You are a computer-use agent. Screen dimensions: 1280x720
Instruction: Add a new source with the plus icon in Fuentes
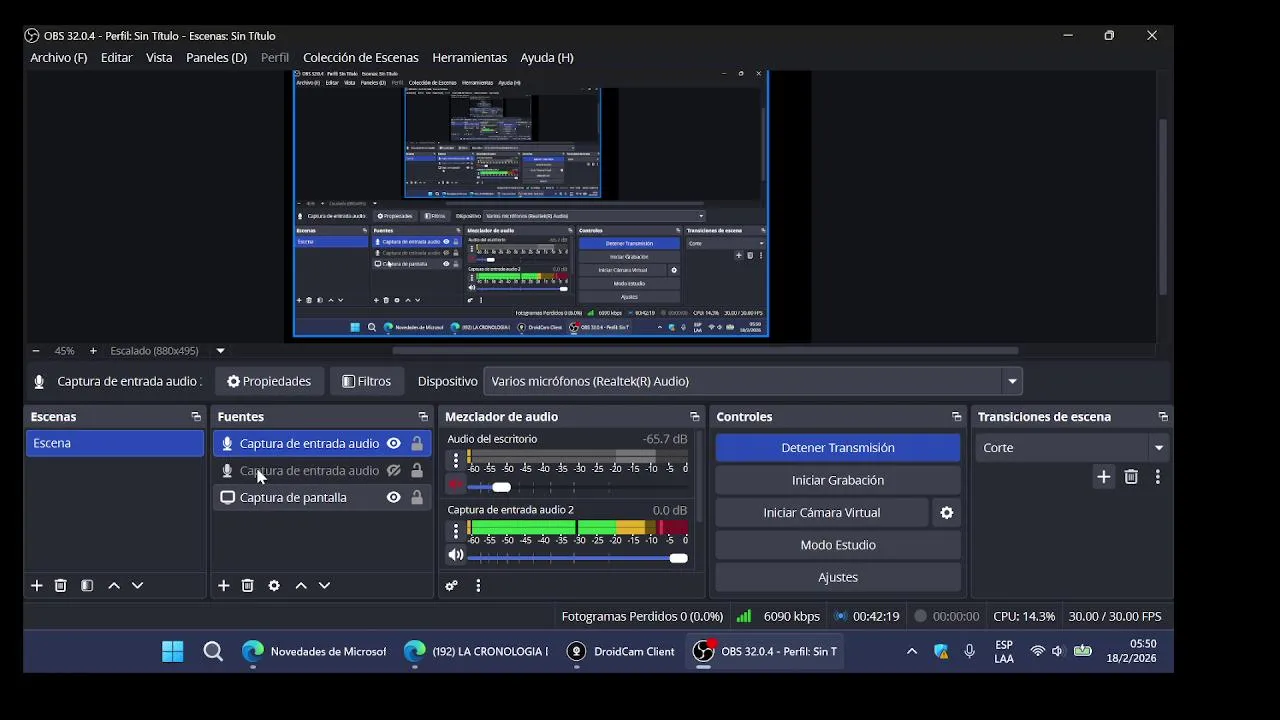224,586
